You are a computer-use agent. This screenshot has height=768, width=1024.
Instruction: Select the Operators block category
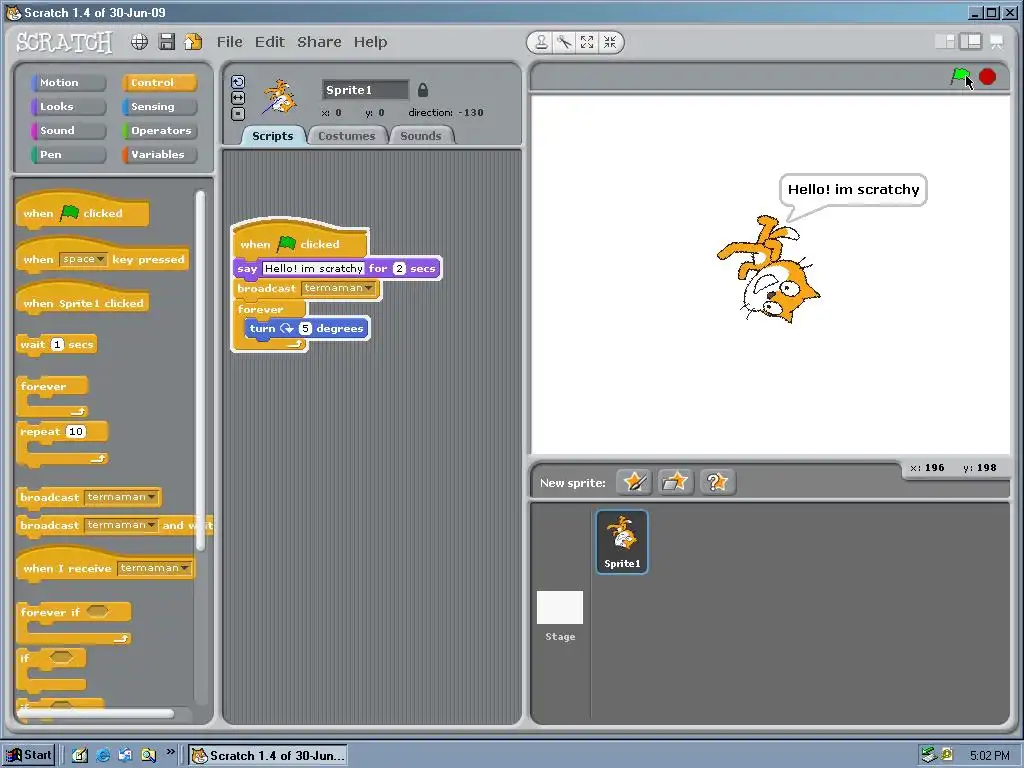pyautogui.click(x=159, y=131)
